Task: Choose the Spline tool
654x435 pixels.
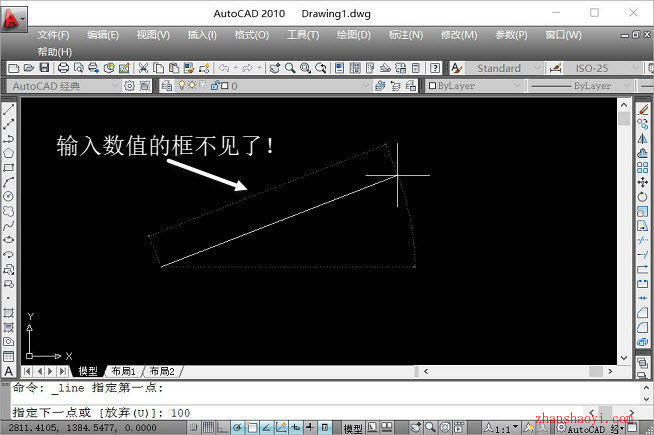Action: [x=8, y=226]
